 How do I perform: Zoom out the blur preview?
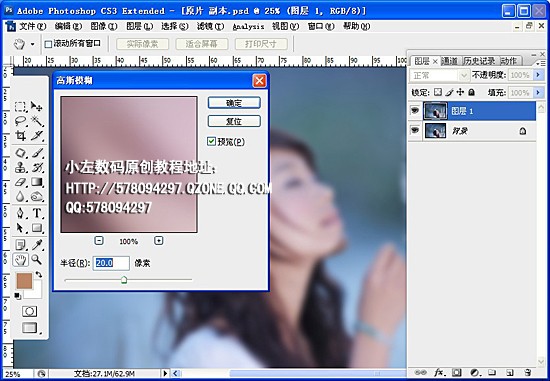point(99,241)
